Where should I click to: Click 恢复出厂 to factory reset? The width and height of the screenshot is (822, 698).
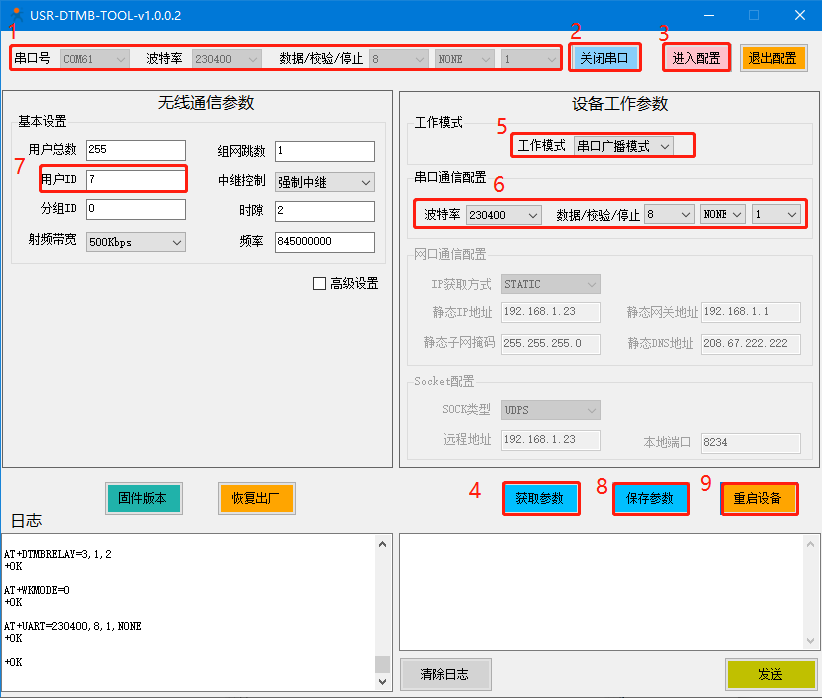[256, 498]
